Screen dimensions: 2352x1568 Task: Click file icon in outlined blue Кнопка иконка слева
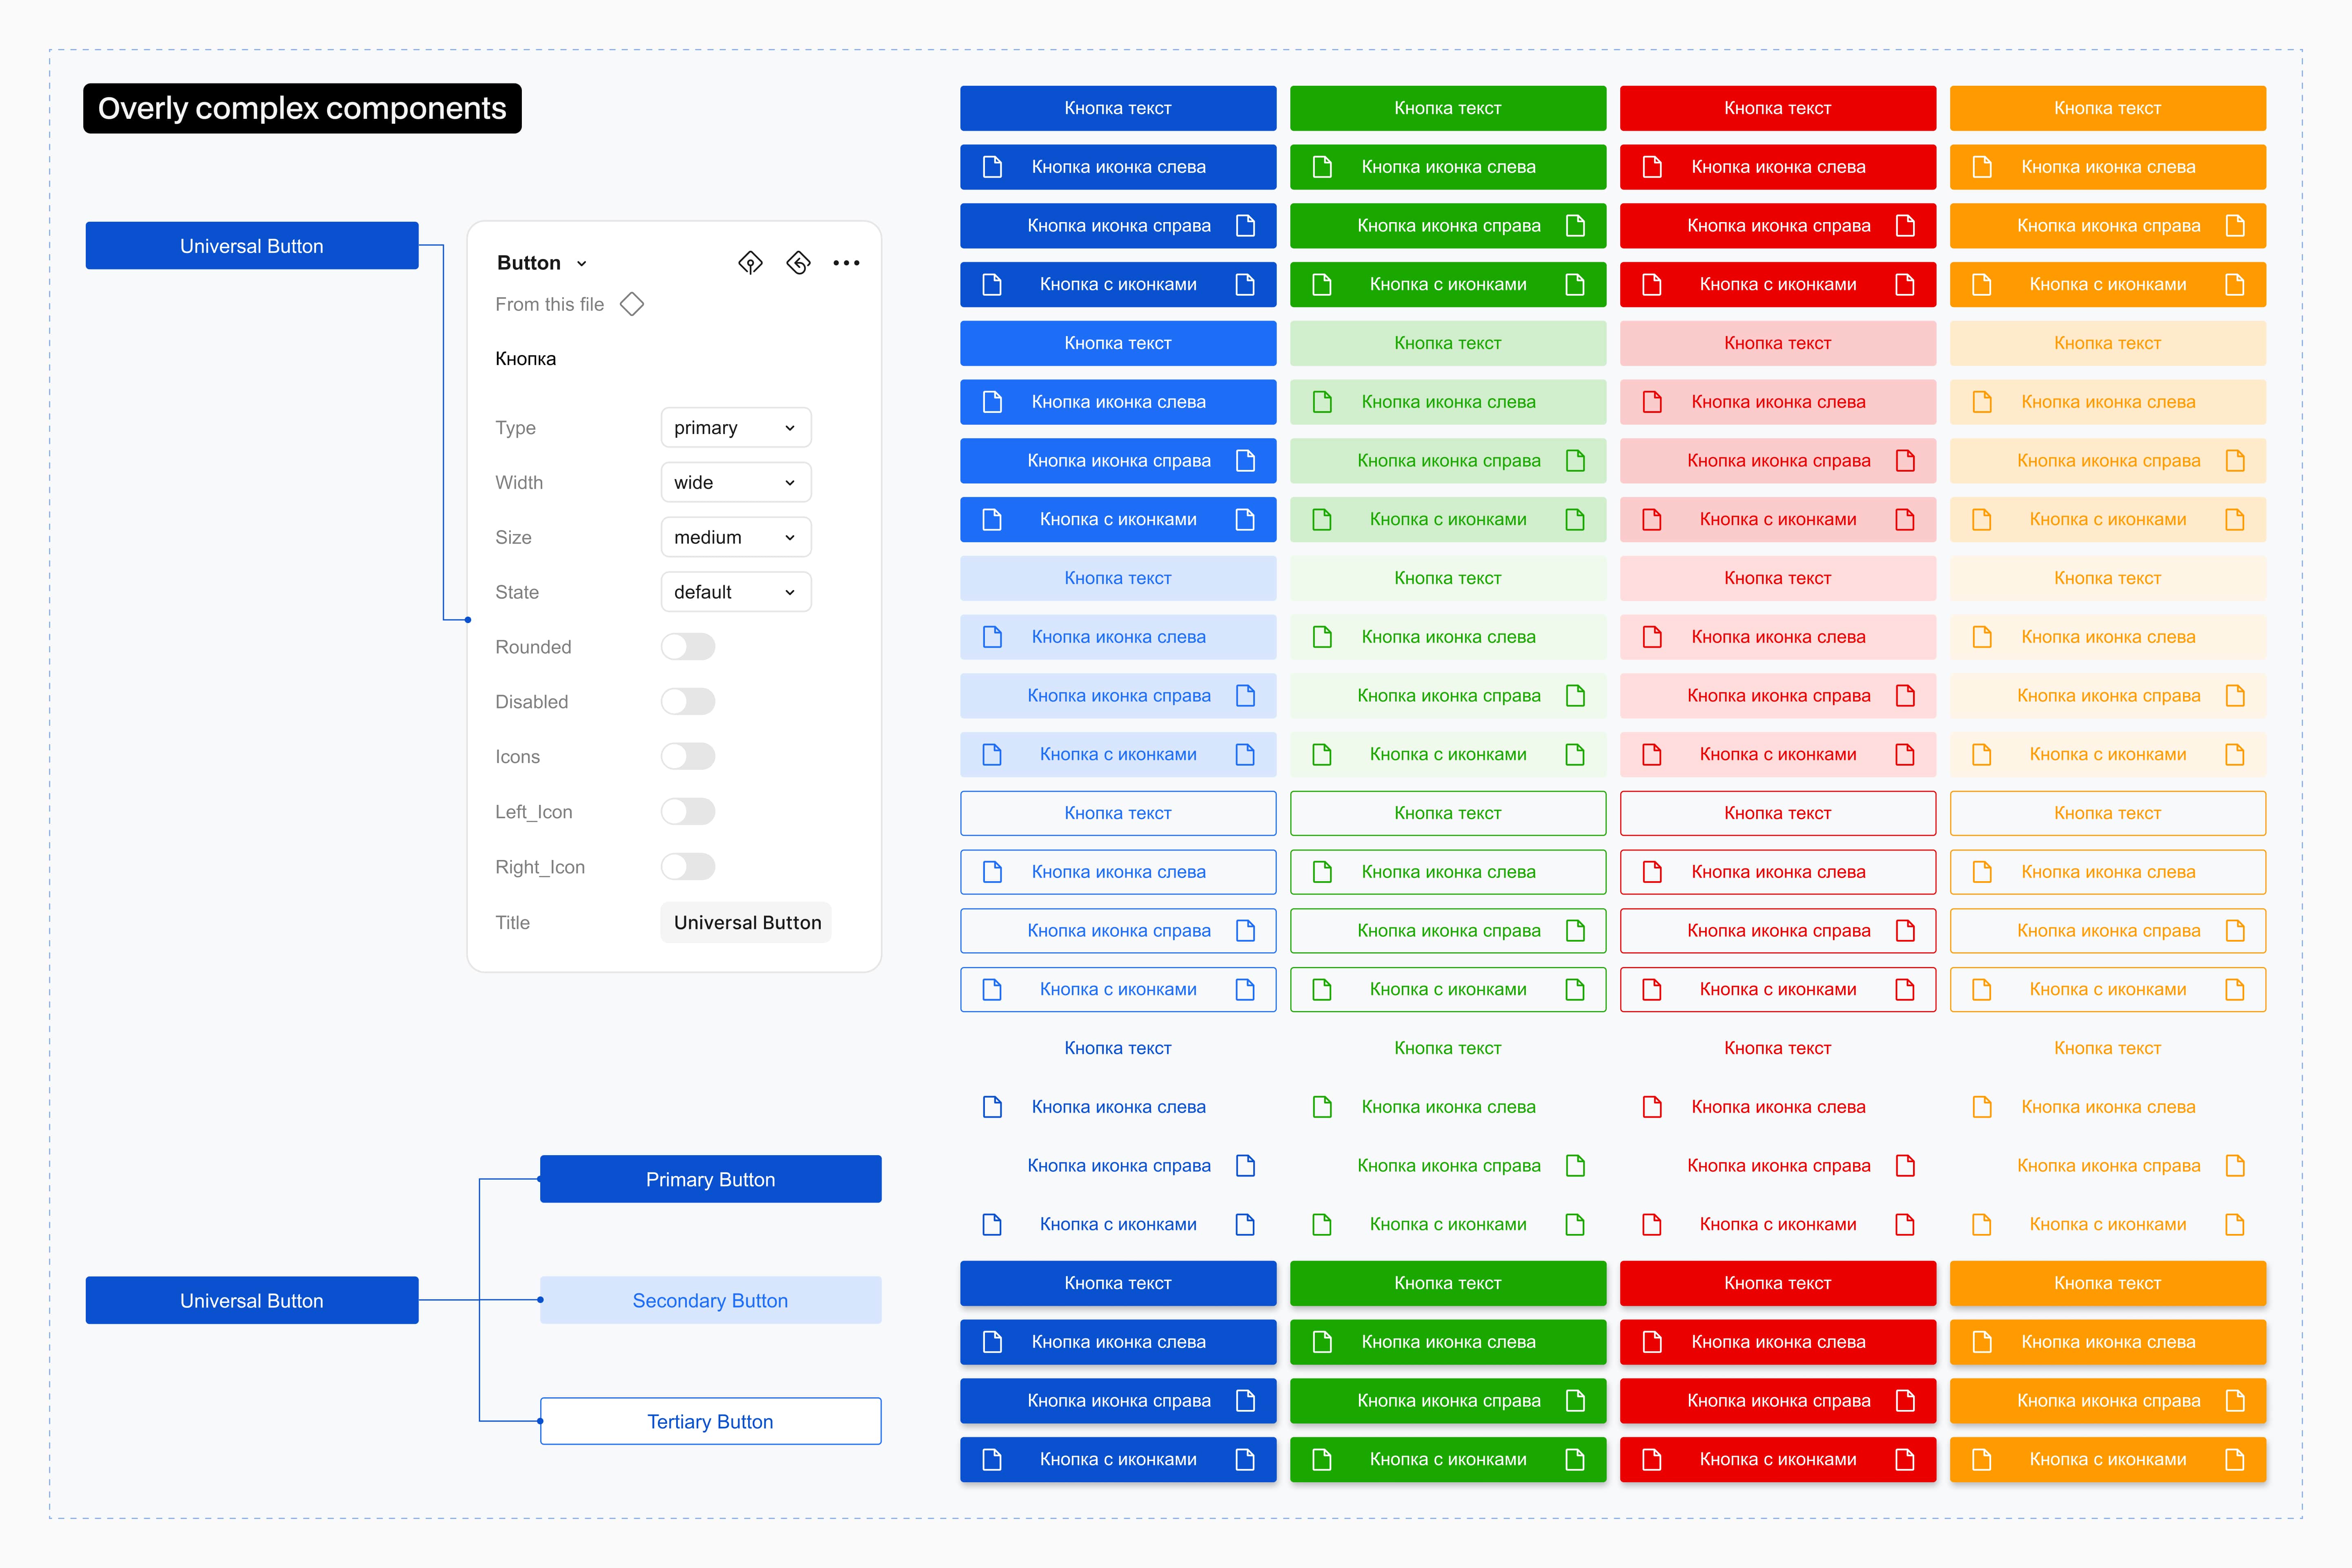tap(992, 872)
